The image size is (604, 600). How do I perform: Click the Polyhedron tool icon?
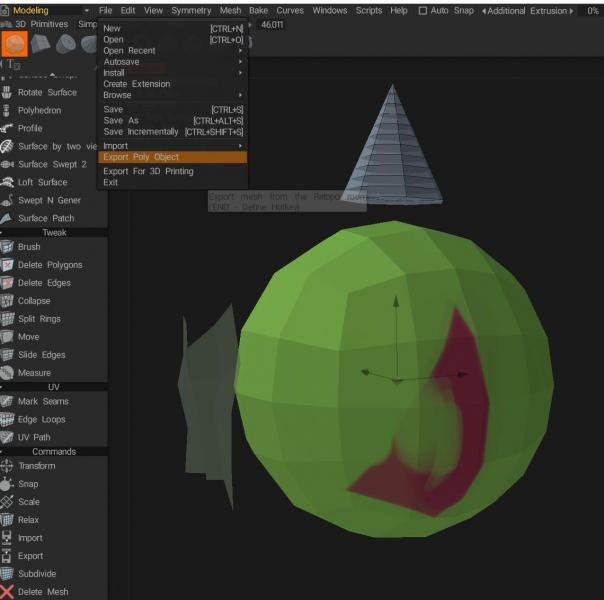click(x=7, y=110)
